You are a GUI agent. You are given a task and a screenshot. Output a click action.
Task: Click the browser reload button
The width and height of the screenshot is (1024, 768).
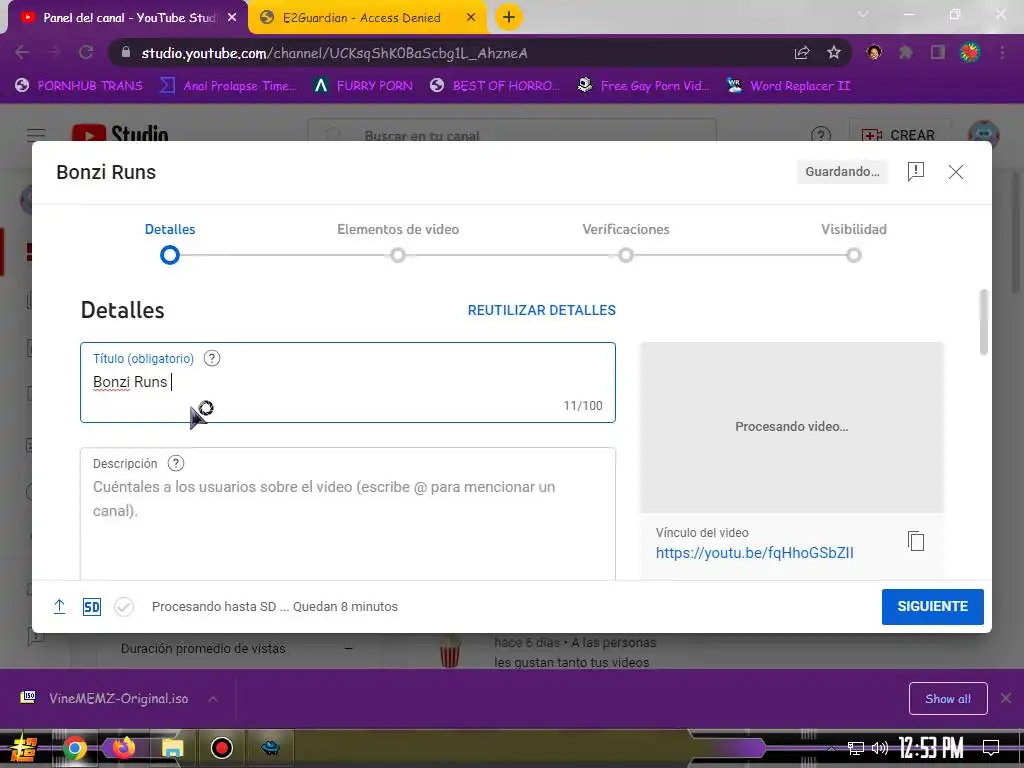(x=86, y=53)
